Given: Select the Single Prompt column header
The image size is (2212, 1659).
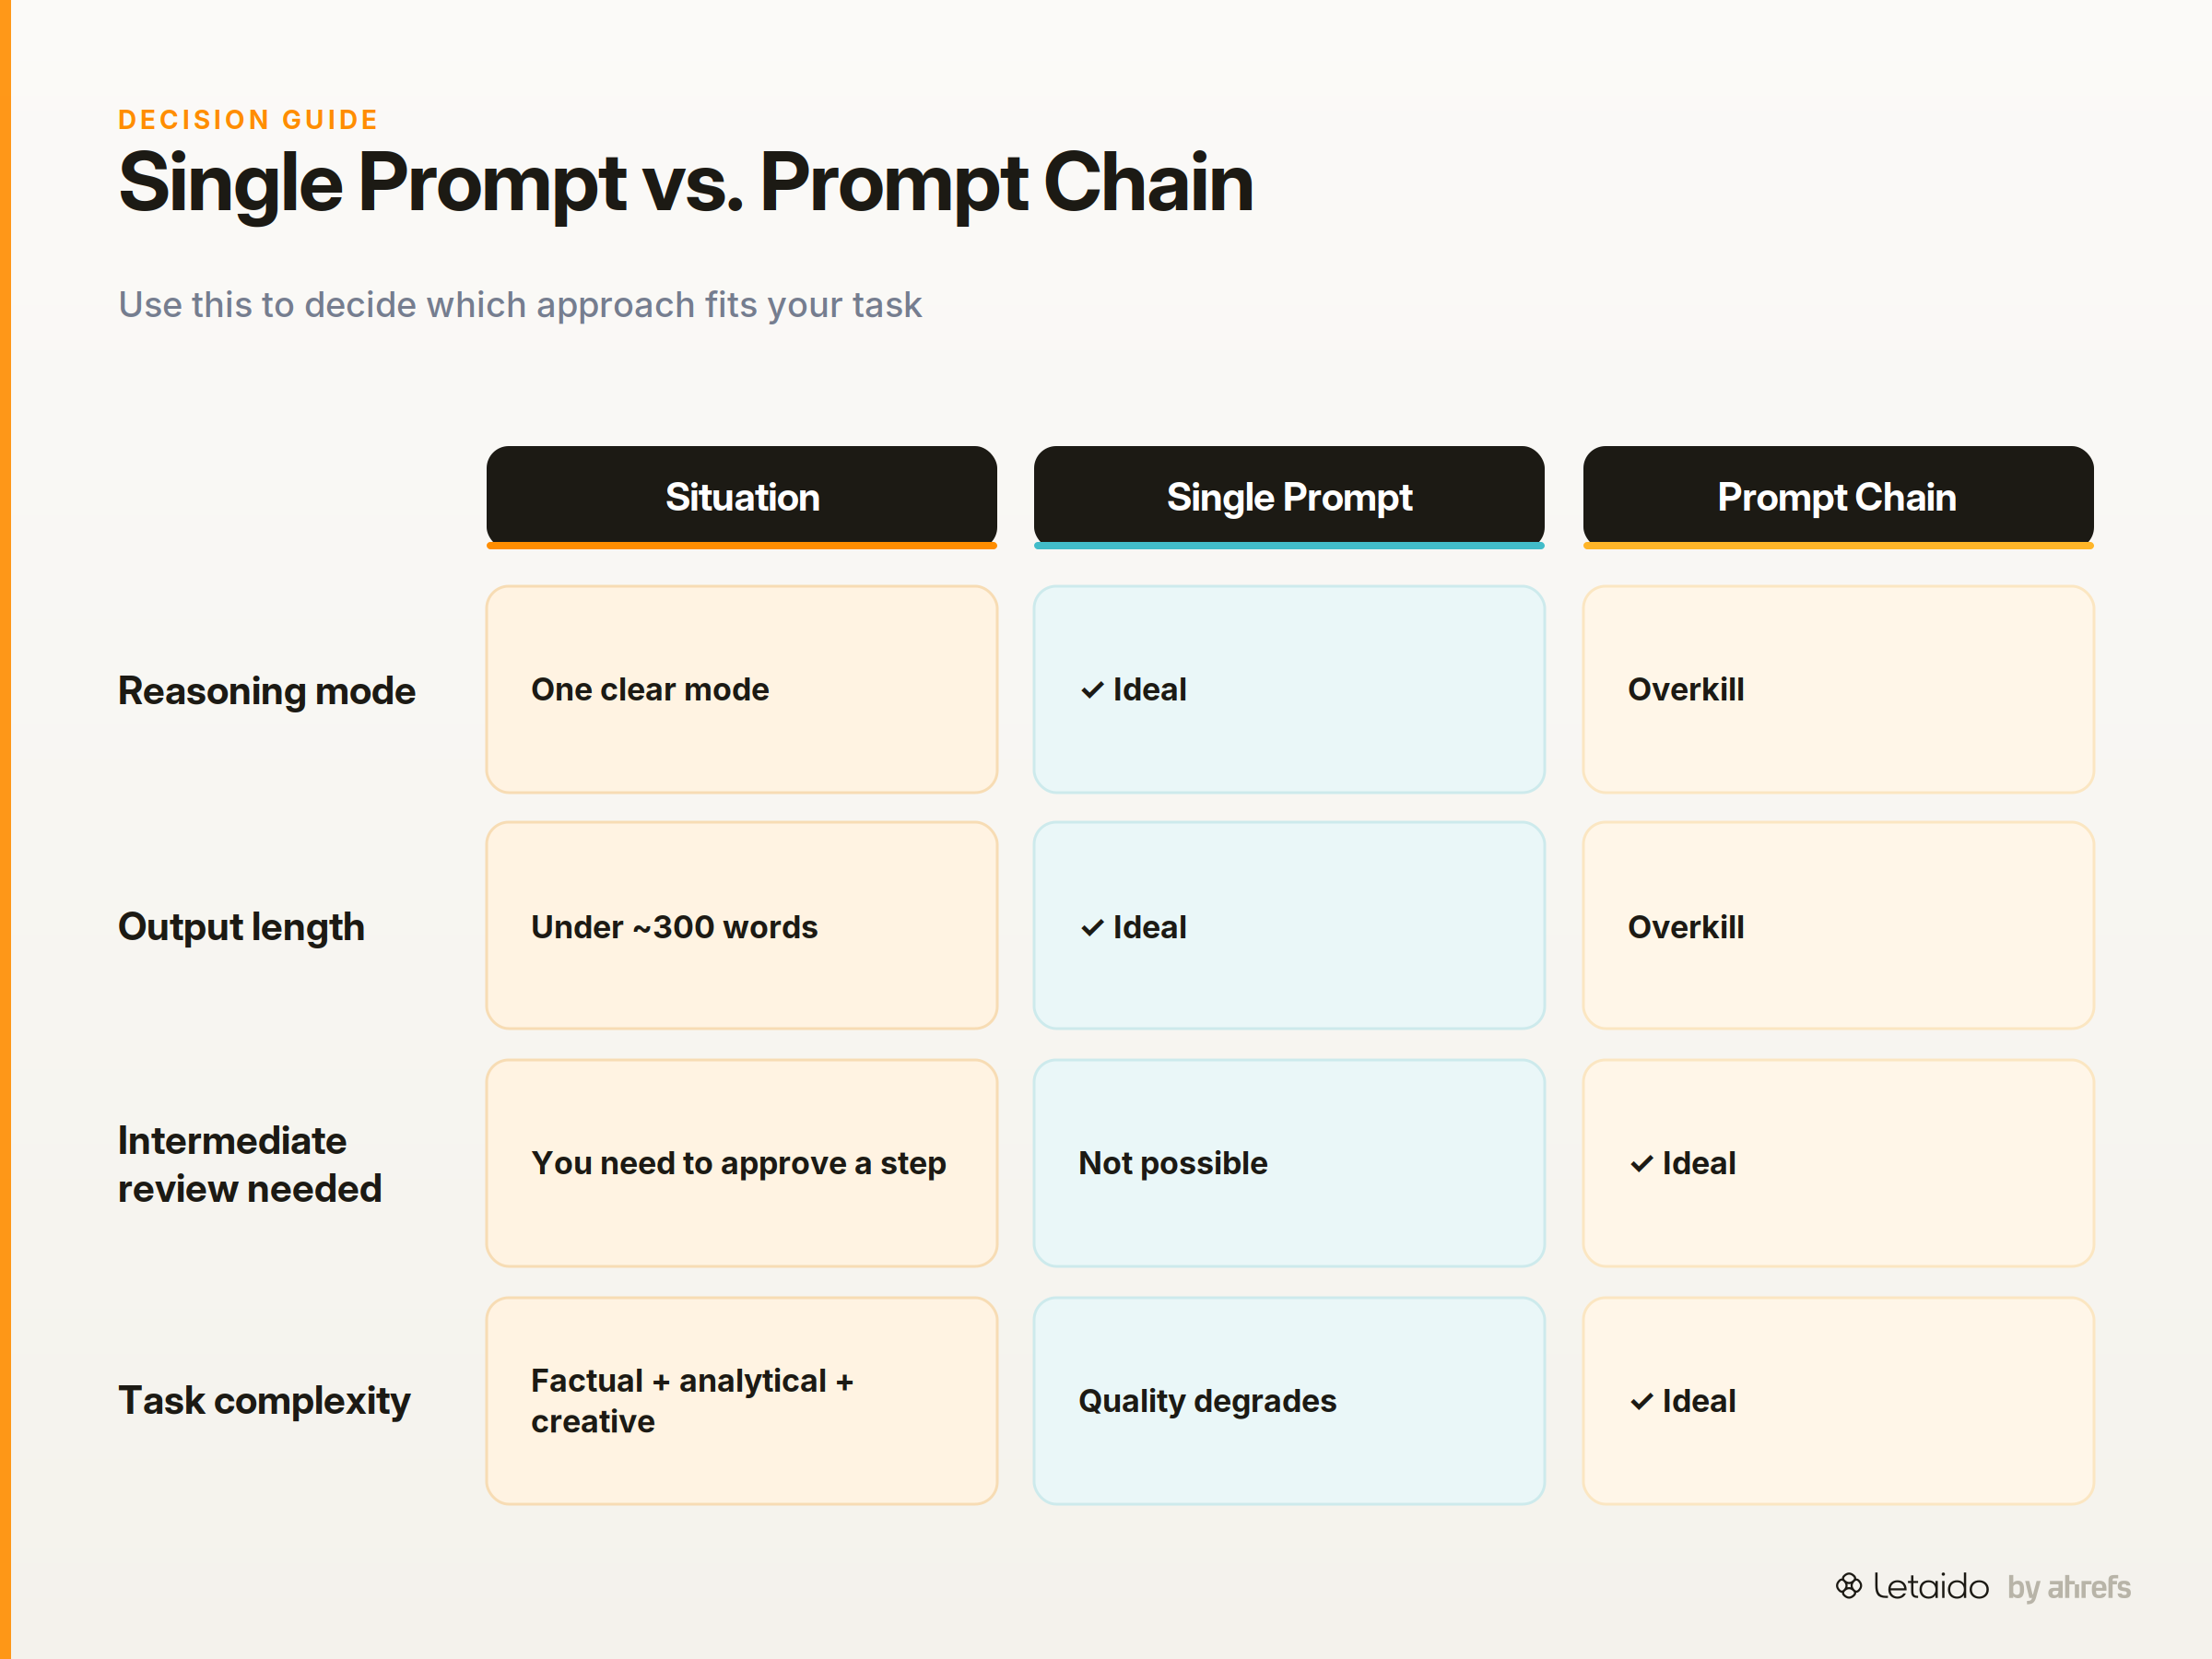Looking at the screenshot, I should [x=1289, y=497].
